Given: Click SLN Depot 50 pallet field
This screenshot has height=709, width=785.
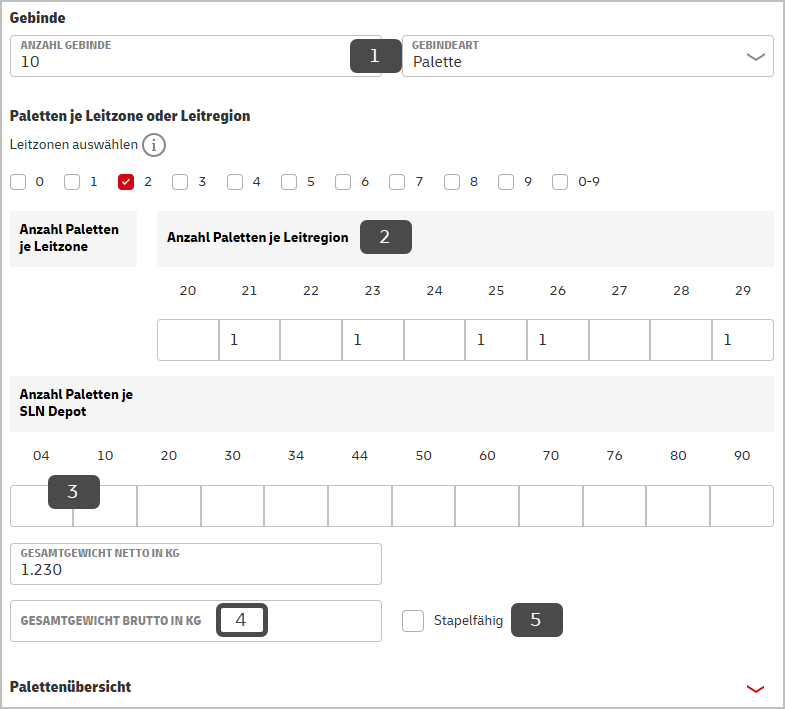Looking at the screenshot, I should tap(424, 506).
